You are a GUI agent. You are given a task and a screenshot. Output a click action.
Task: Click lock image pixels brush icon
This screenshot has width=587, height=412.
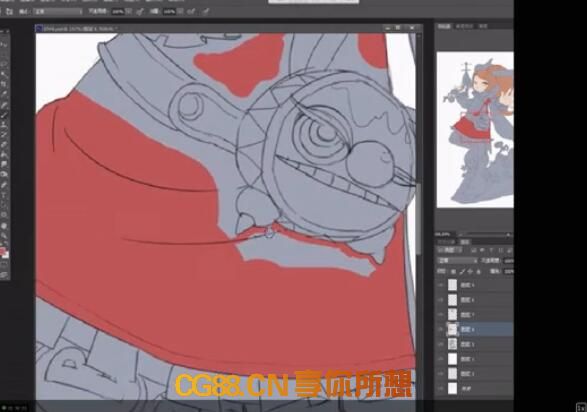[462, 271]
